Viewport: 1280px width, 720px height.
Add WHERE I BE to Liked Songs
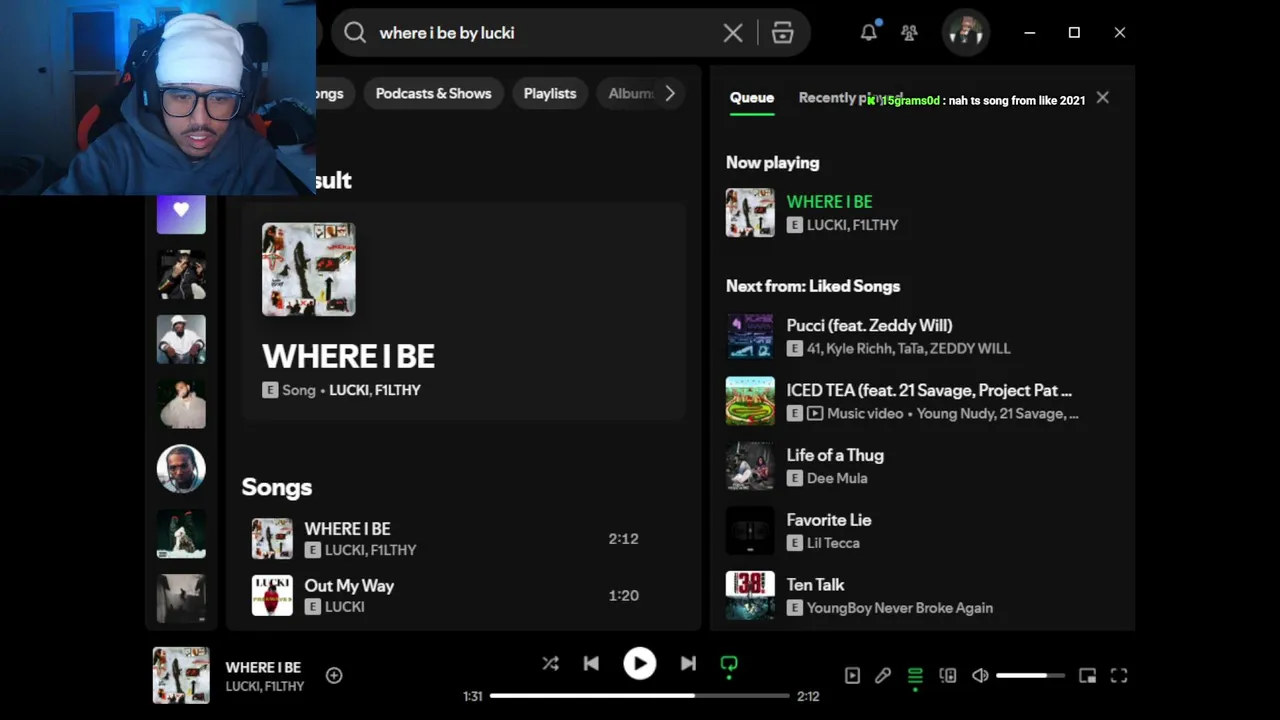(x=334, y=676)
